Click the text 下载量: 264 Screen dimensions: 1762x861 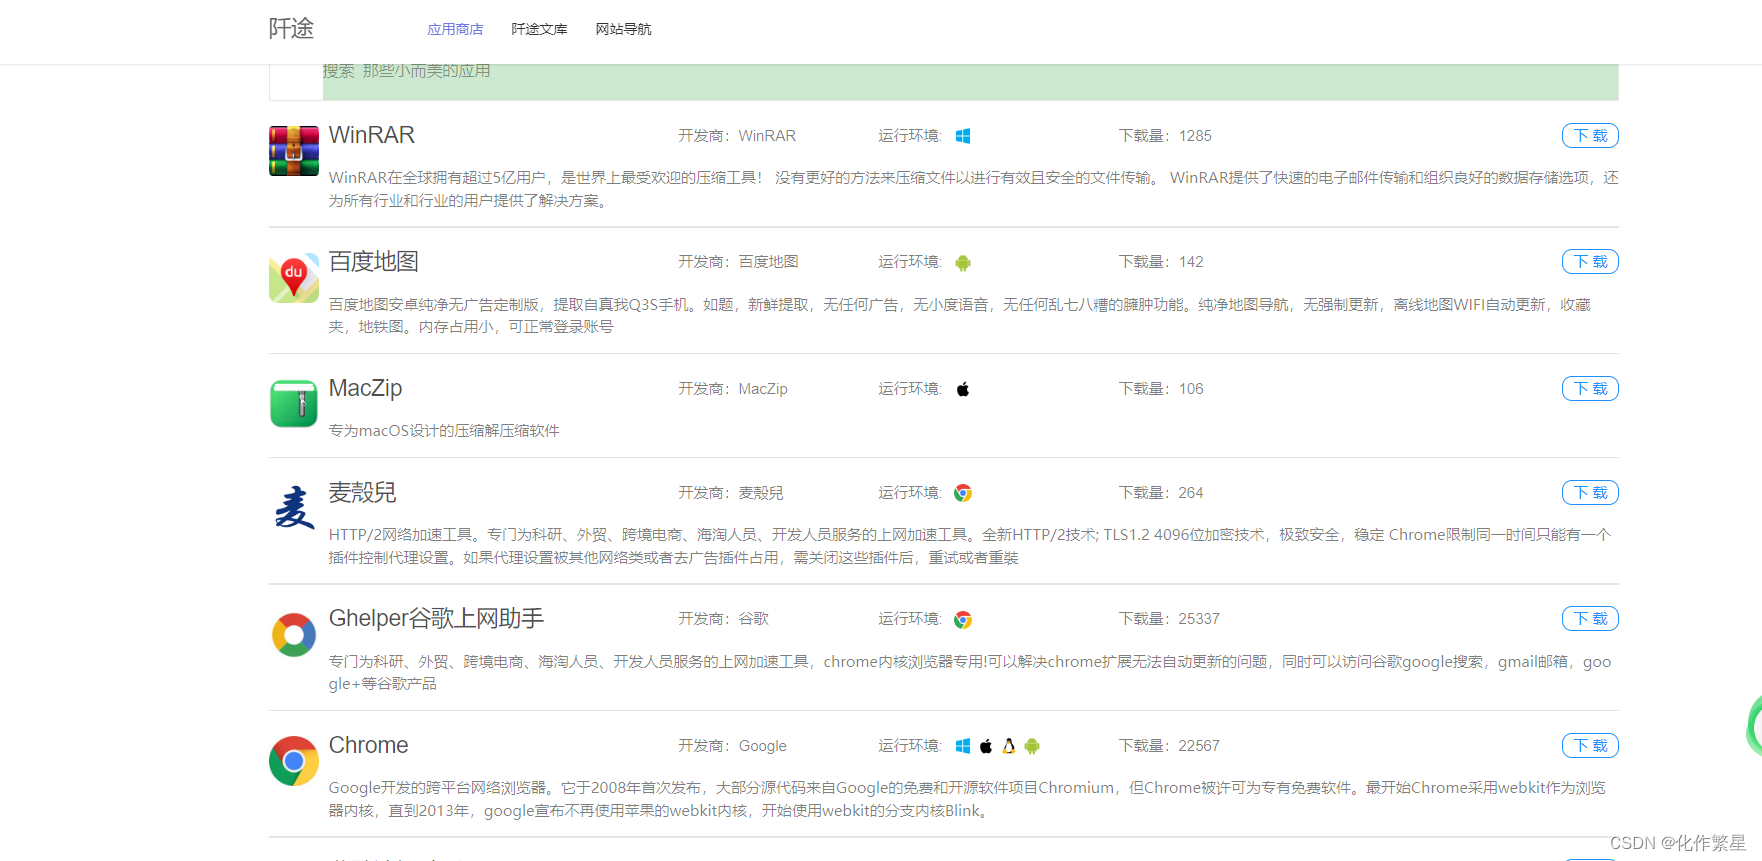point(1161,493)
